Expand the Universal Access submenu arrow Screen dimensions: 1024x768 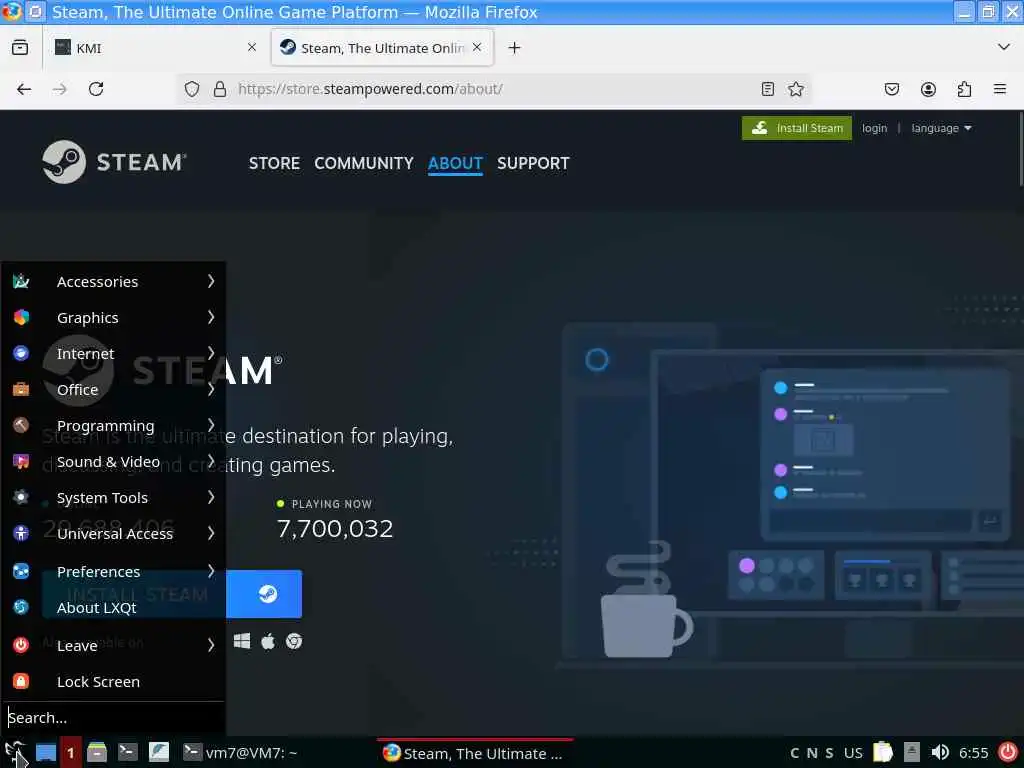[211, 534]
